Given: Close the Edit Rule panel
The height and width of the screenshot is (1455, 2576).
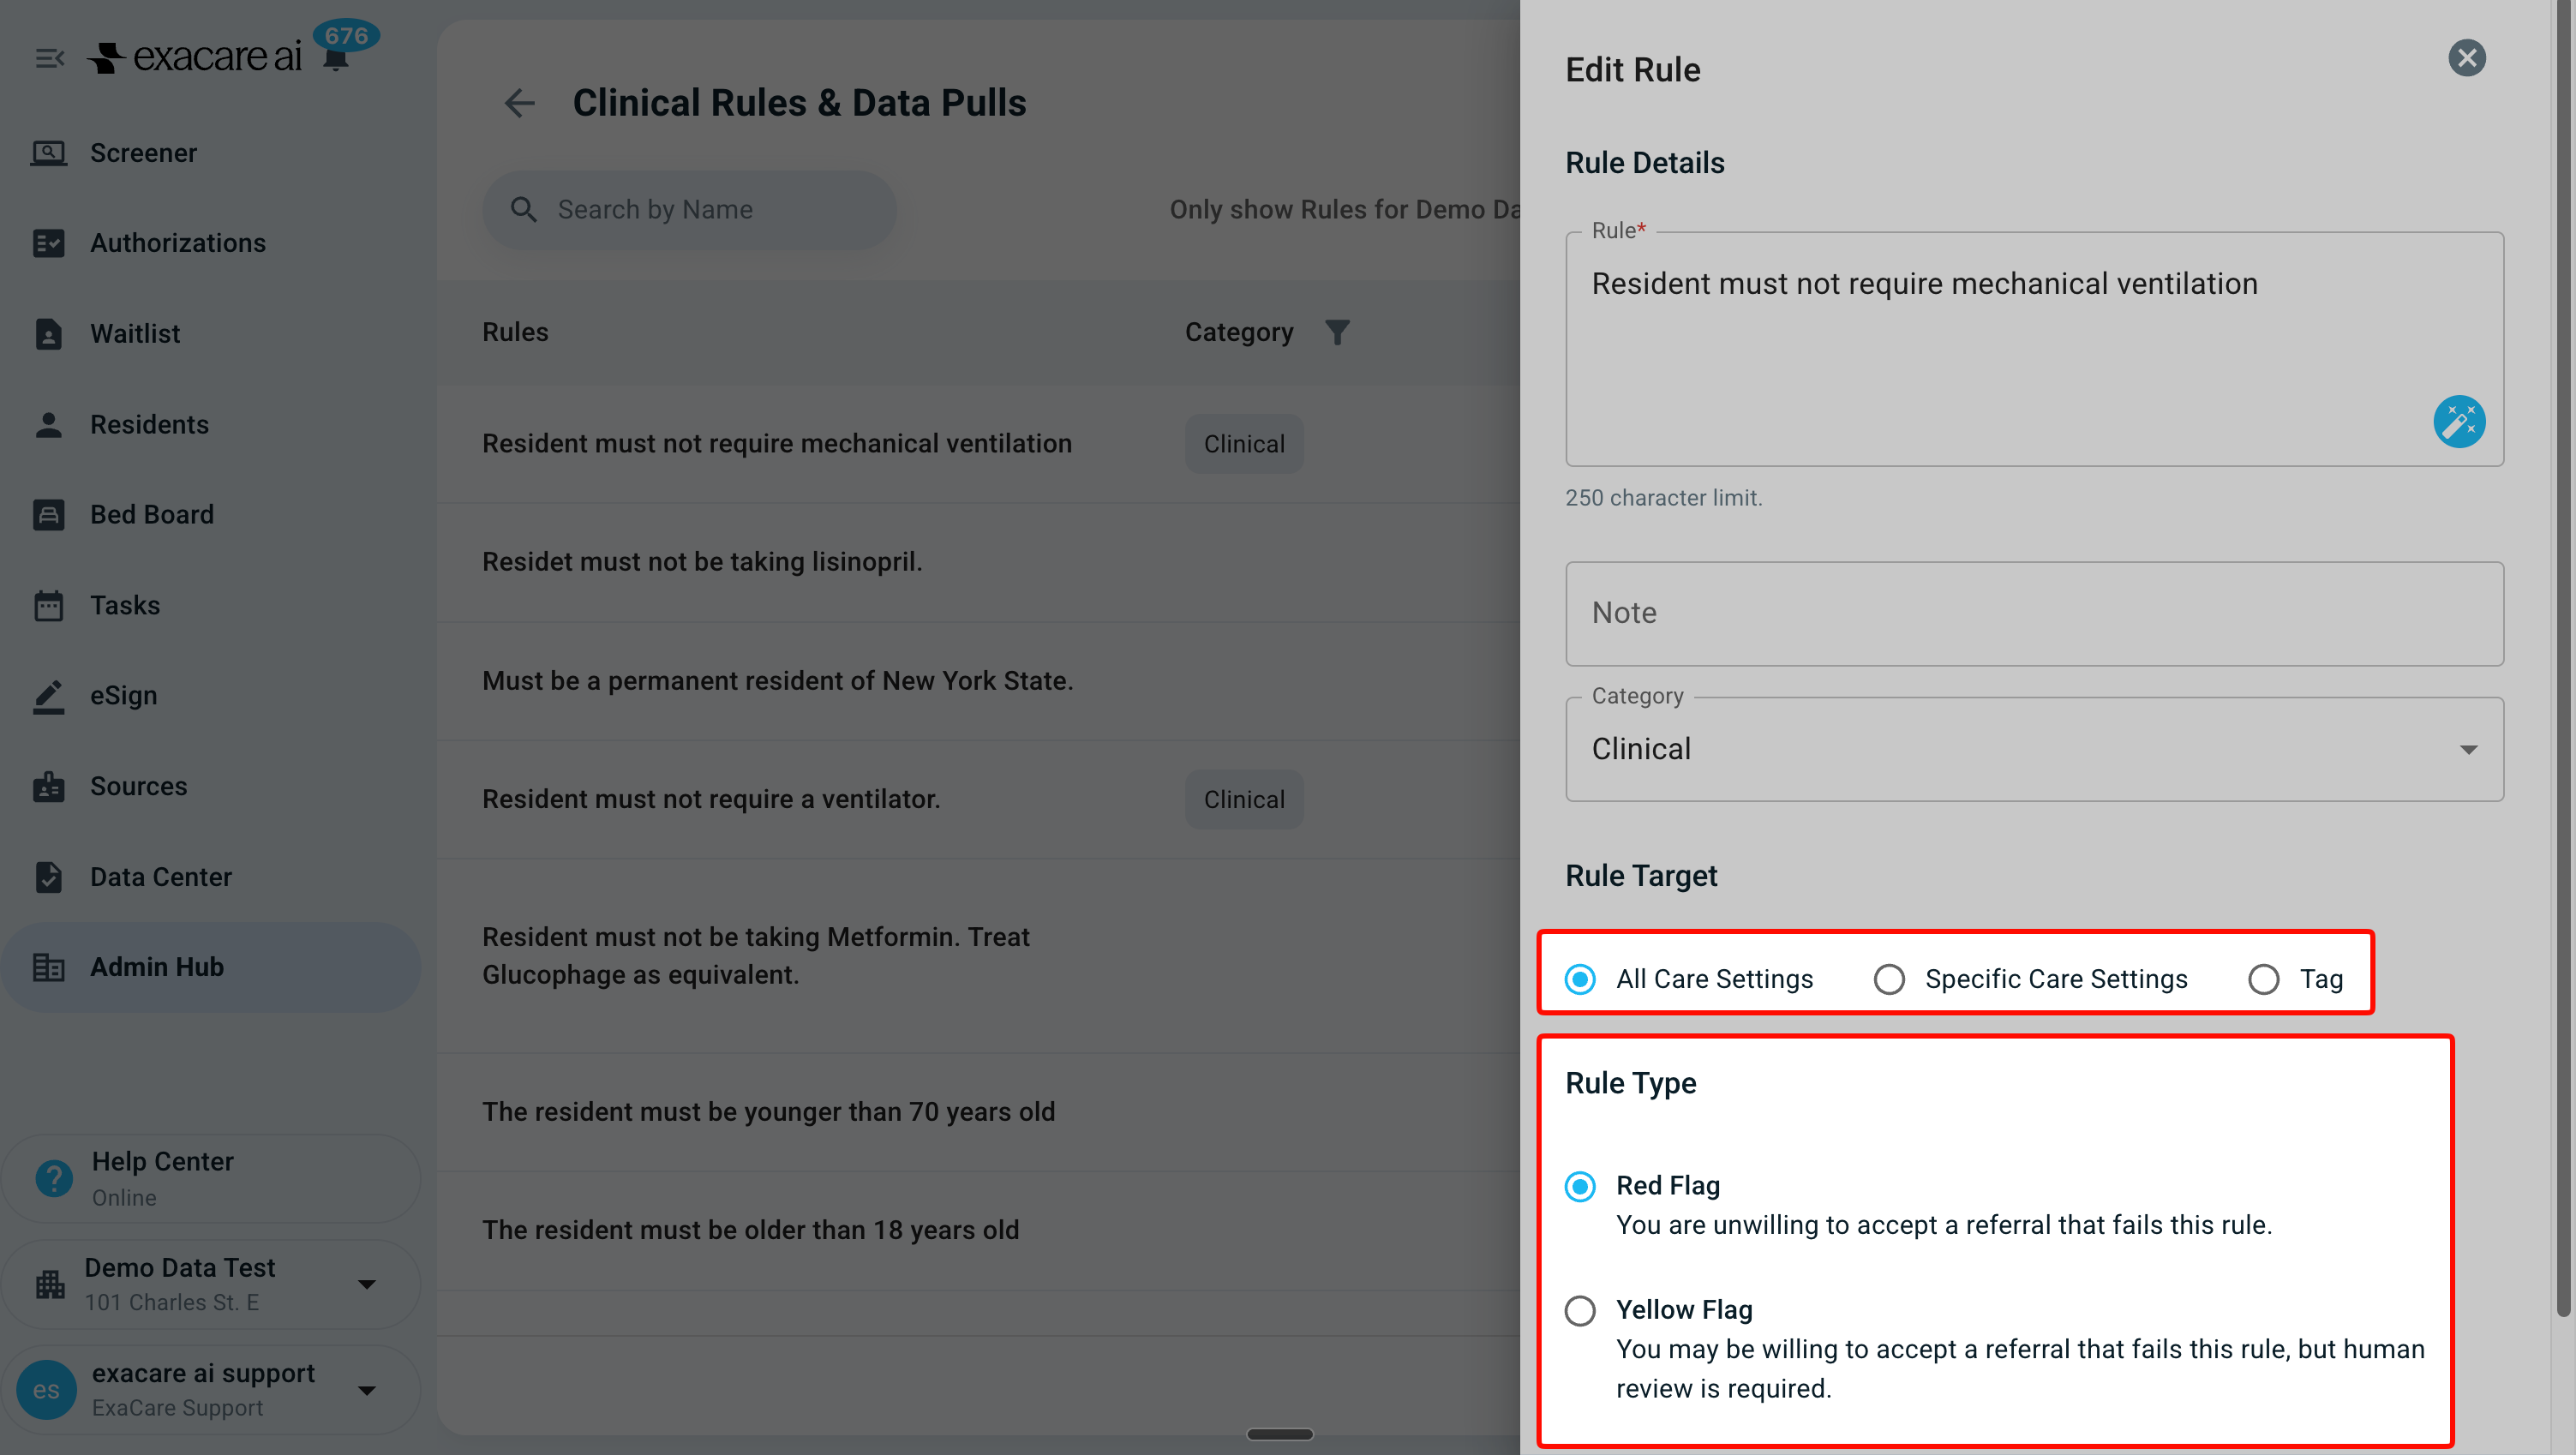Looking at the screenshot, I should coord(2466,58).
